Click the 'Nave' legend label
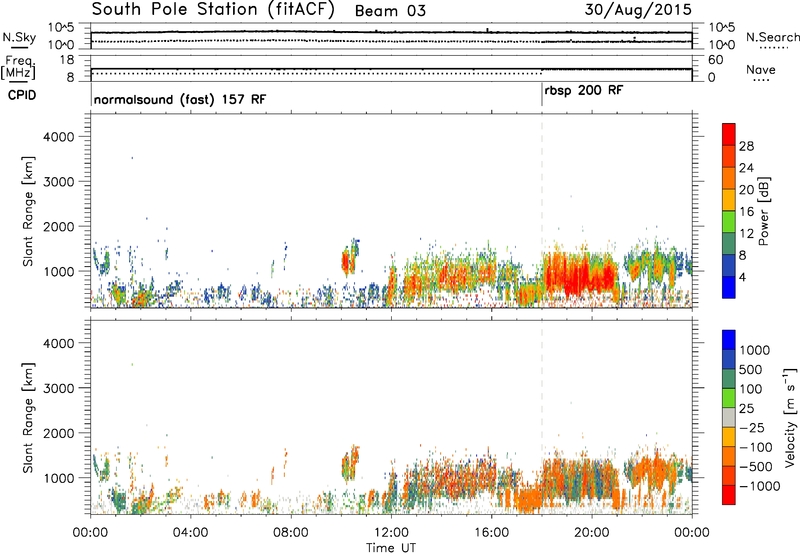Viewport: 800px width, 554px height. (761, 69)
